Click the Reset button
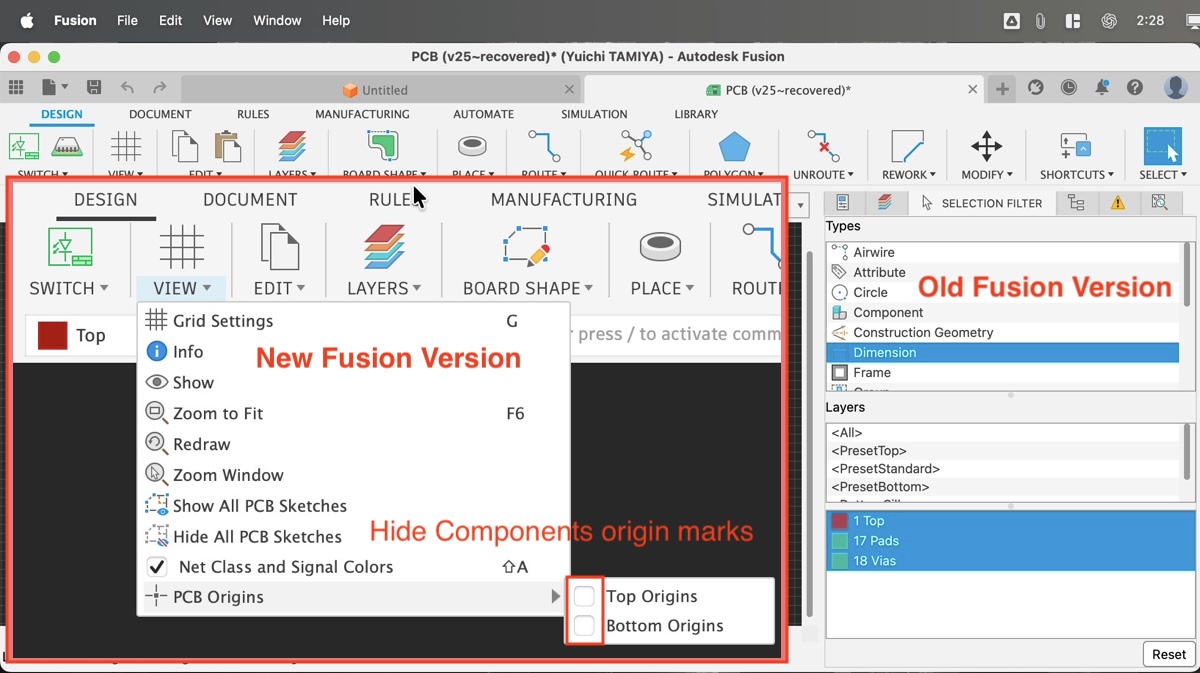This screenshot has height=673, width=1200. [x=1168, y=654]
